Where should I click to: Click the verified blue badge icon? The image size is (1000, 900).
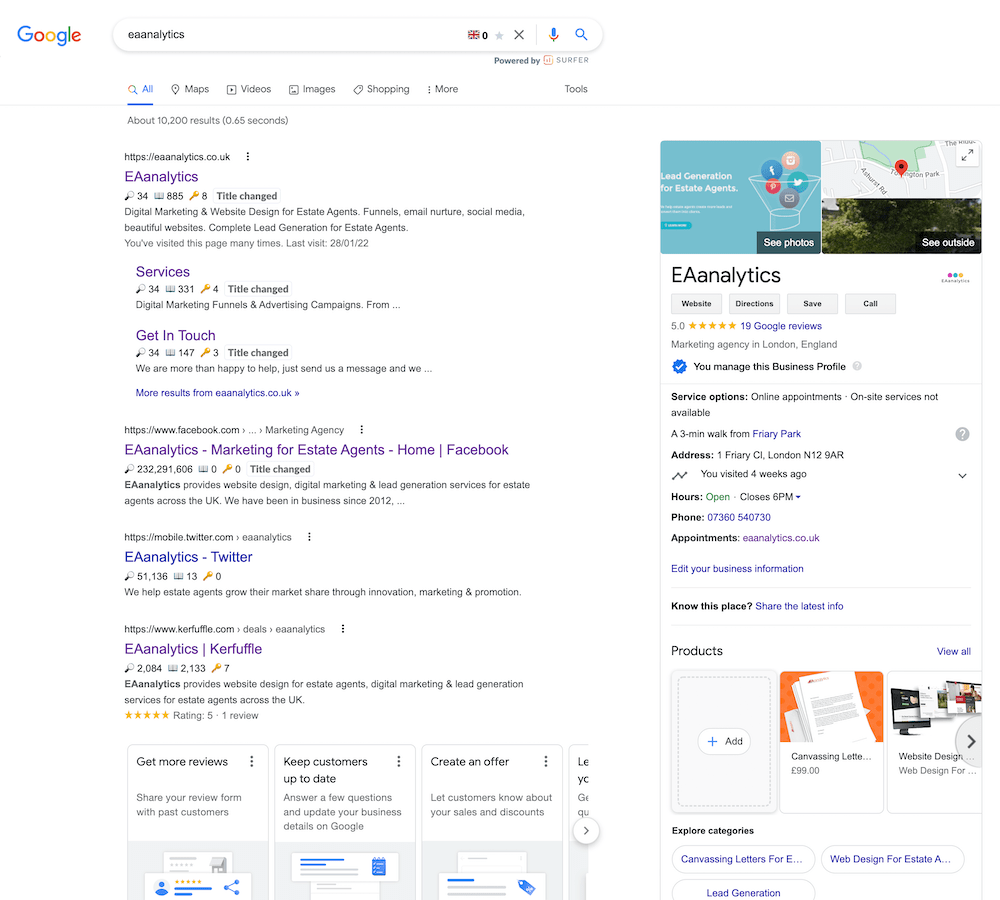[679, 366]
